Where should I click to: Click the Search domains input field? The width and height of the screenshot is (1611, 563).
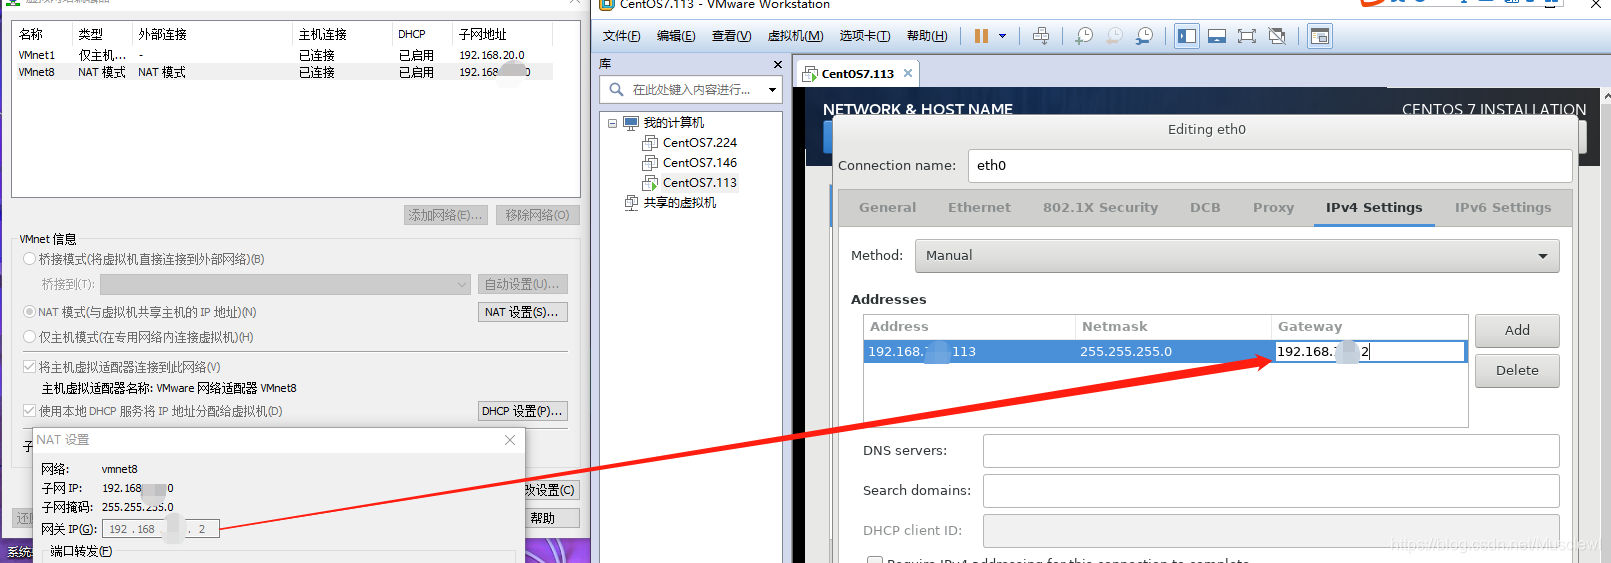[1271, 491]
